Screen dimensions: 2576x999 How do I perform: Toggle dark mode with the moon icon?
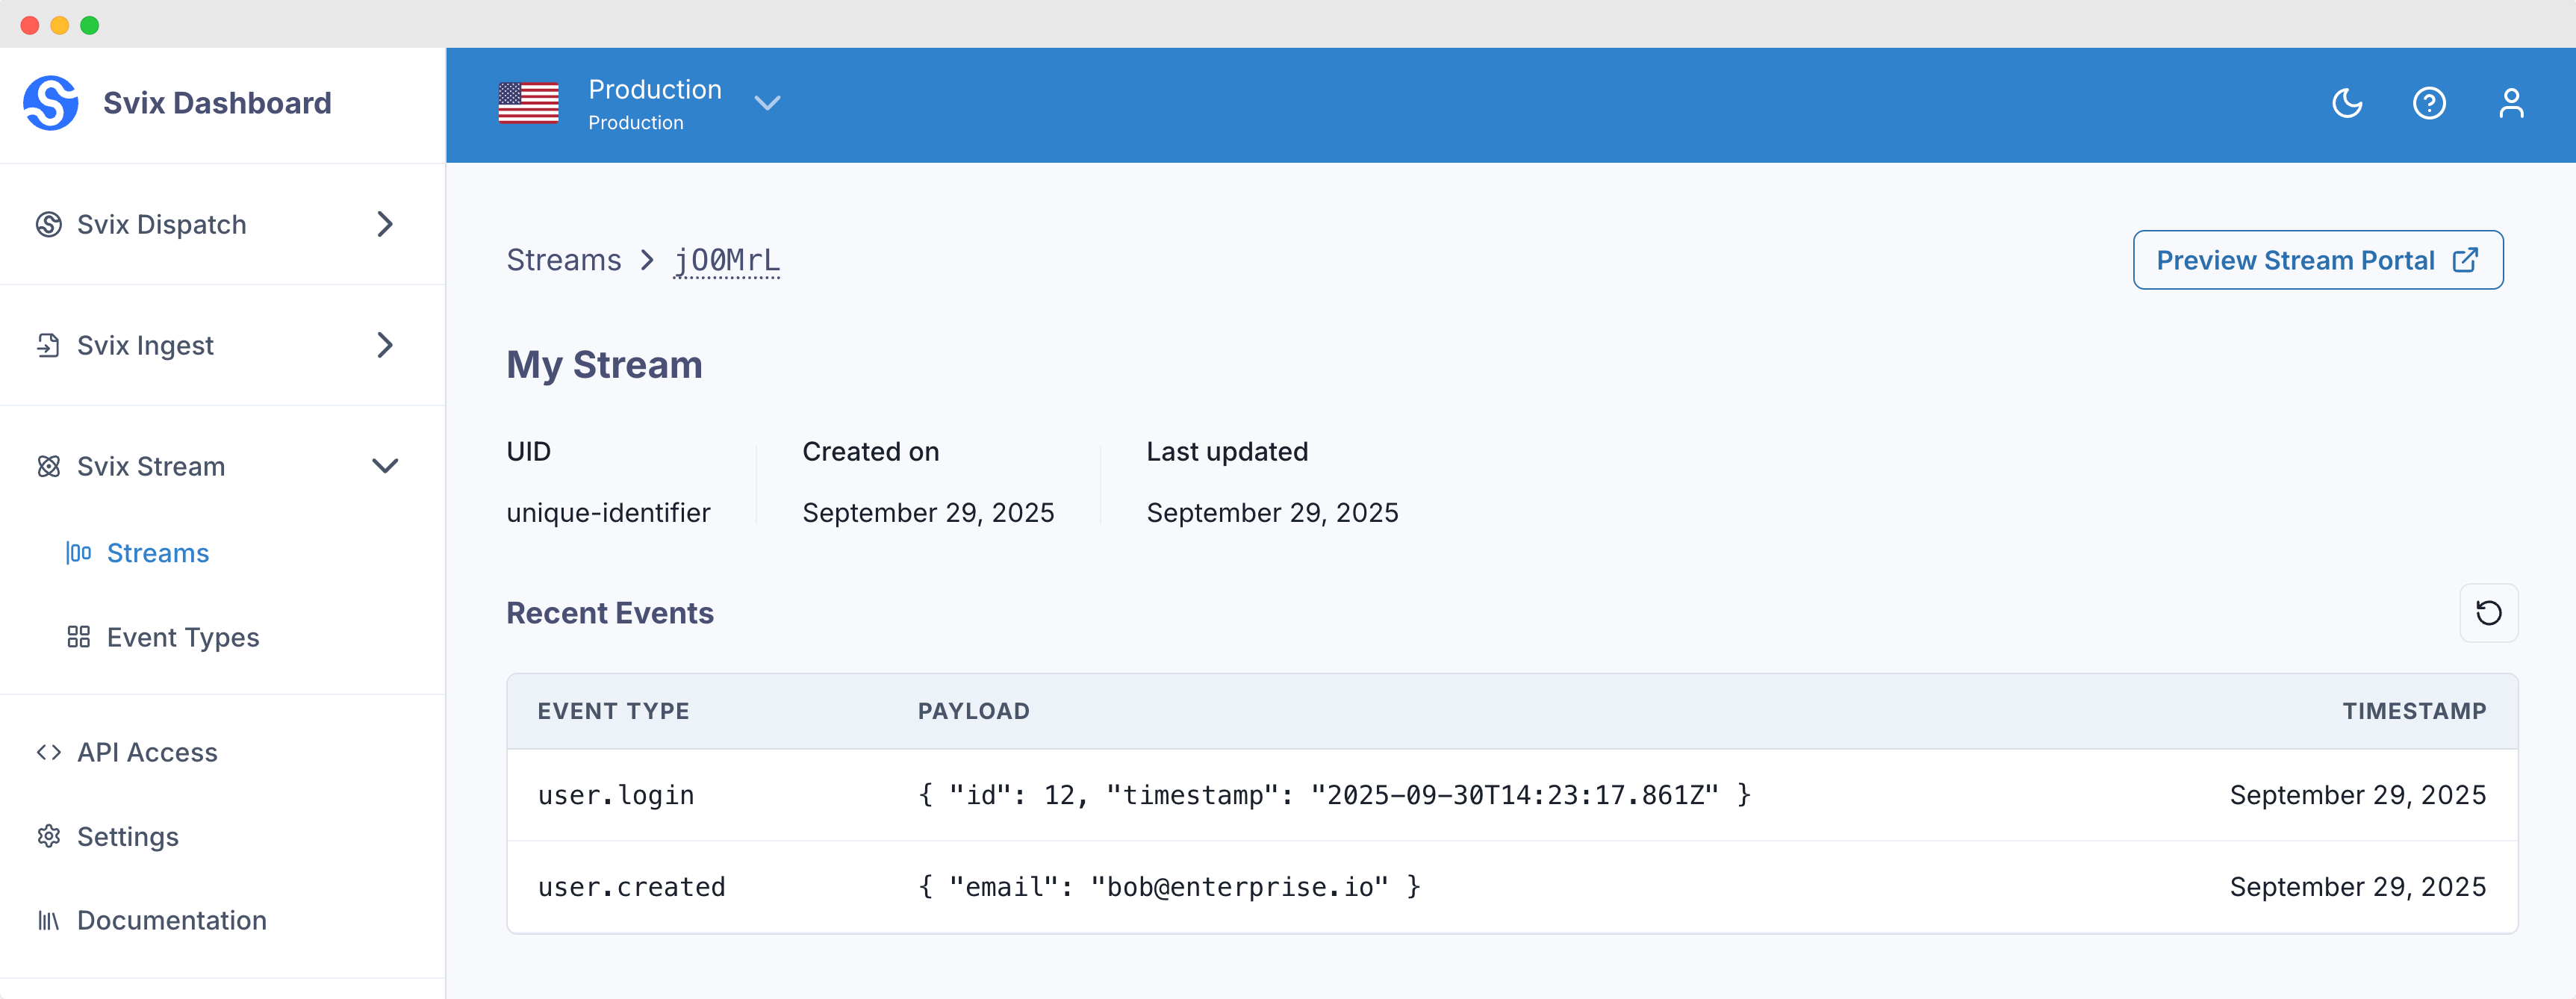(2346, 103)
